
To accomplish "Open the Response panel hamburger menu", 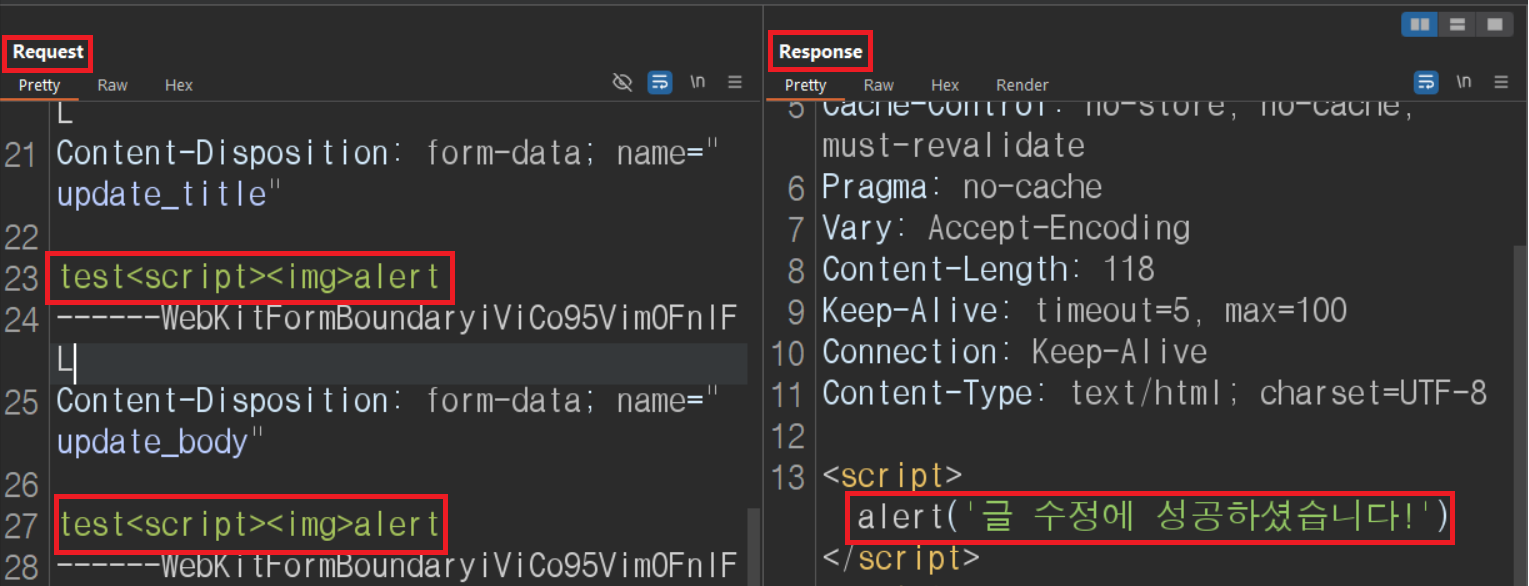I will [x=1502, y=82].
